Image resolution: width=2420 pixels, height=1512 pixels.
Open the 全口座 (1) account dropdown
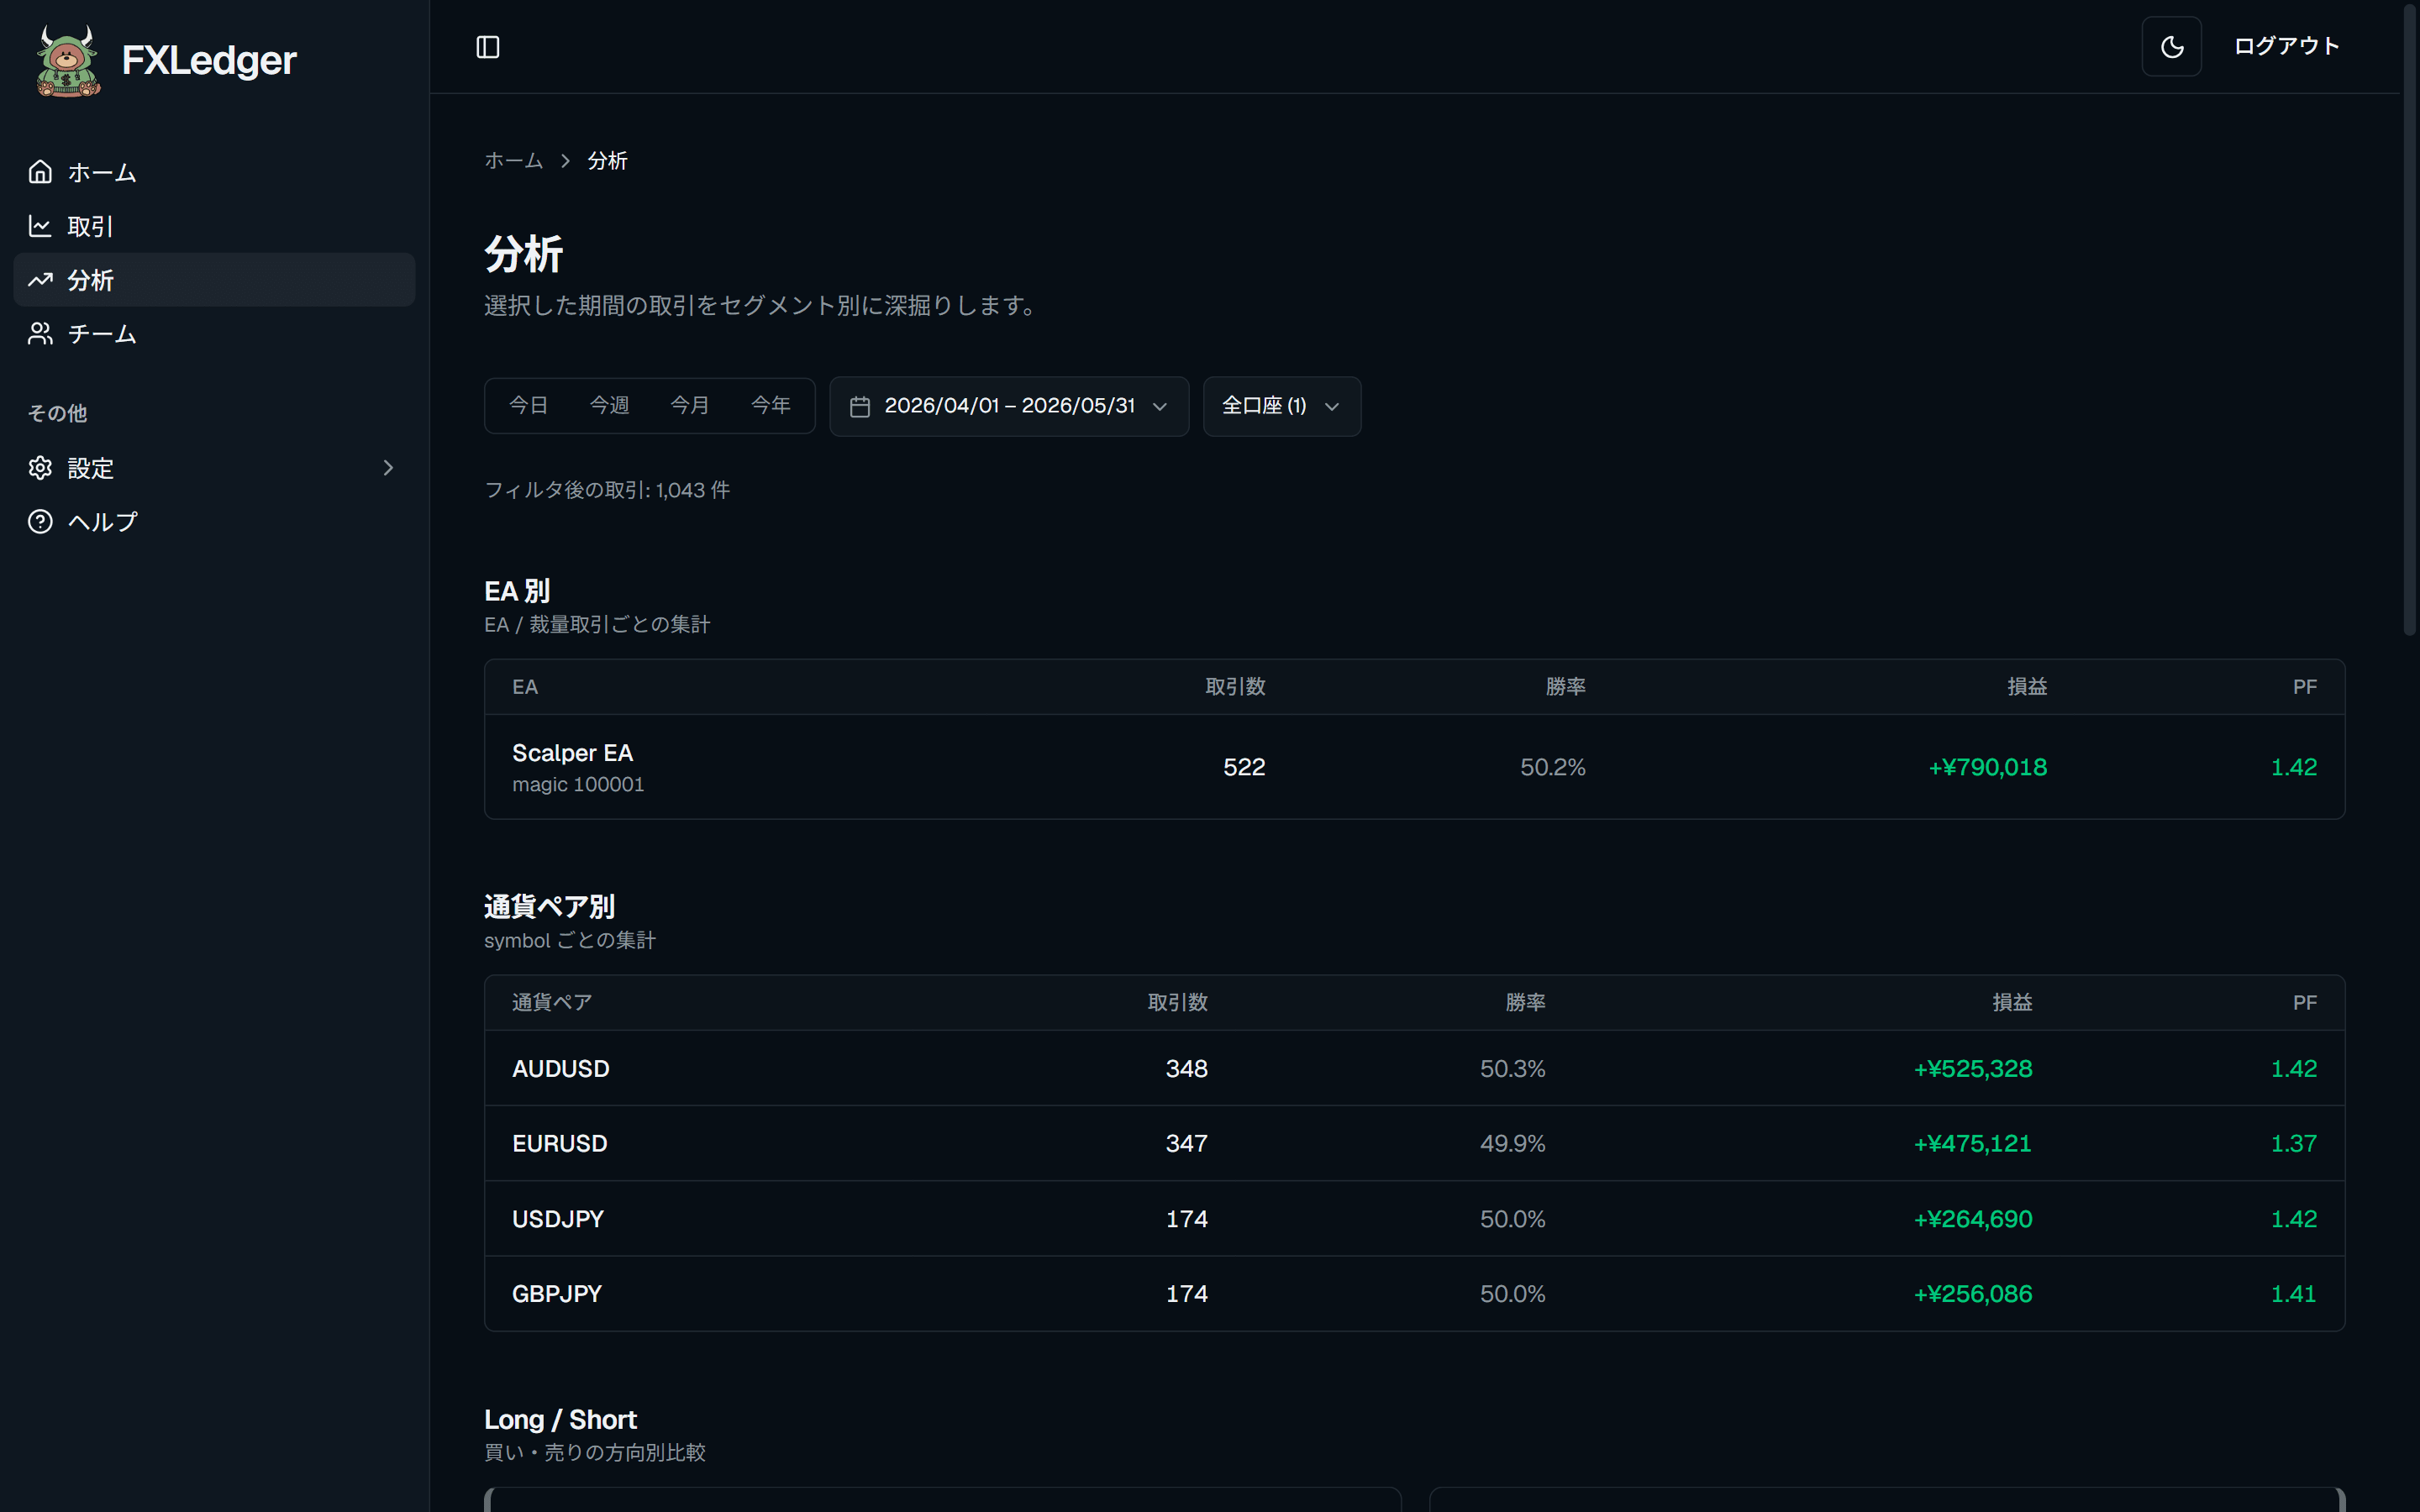click(x=1281, y=406)
